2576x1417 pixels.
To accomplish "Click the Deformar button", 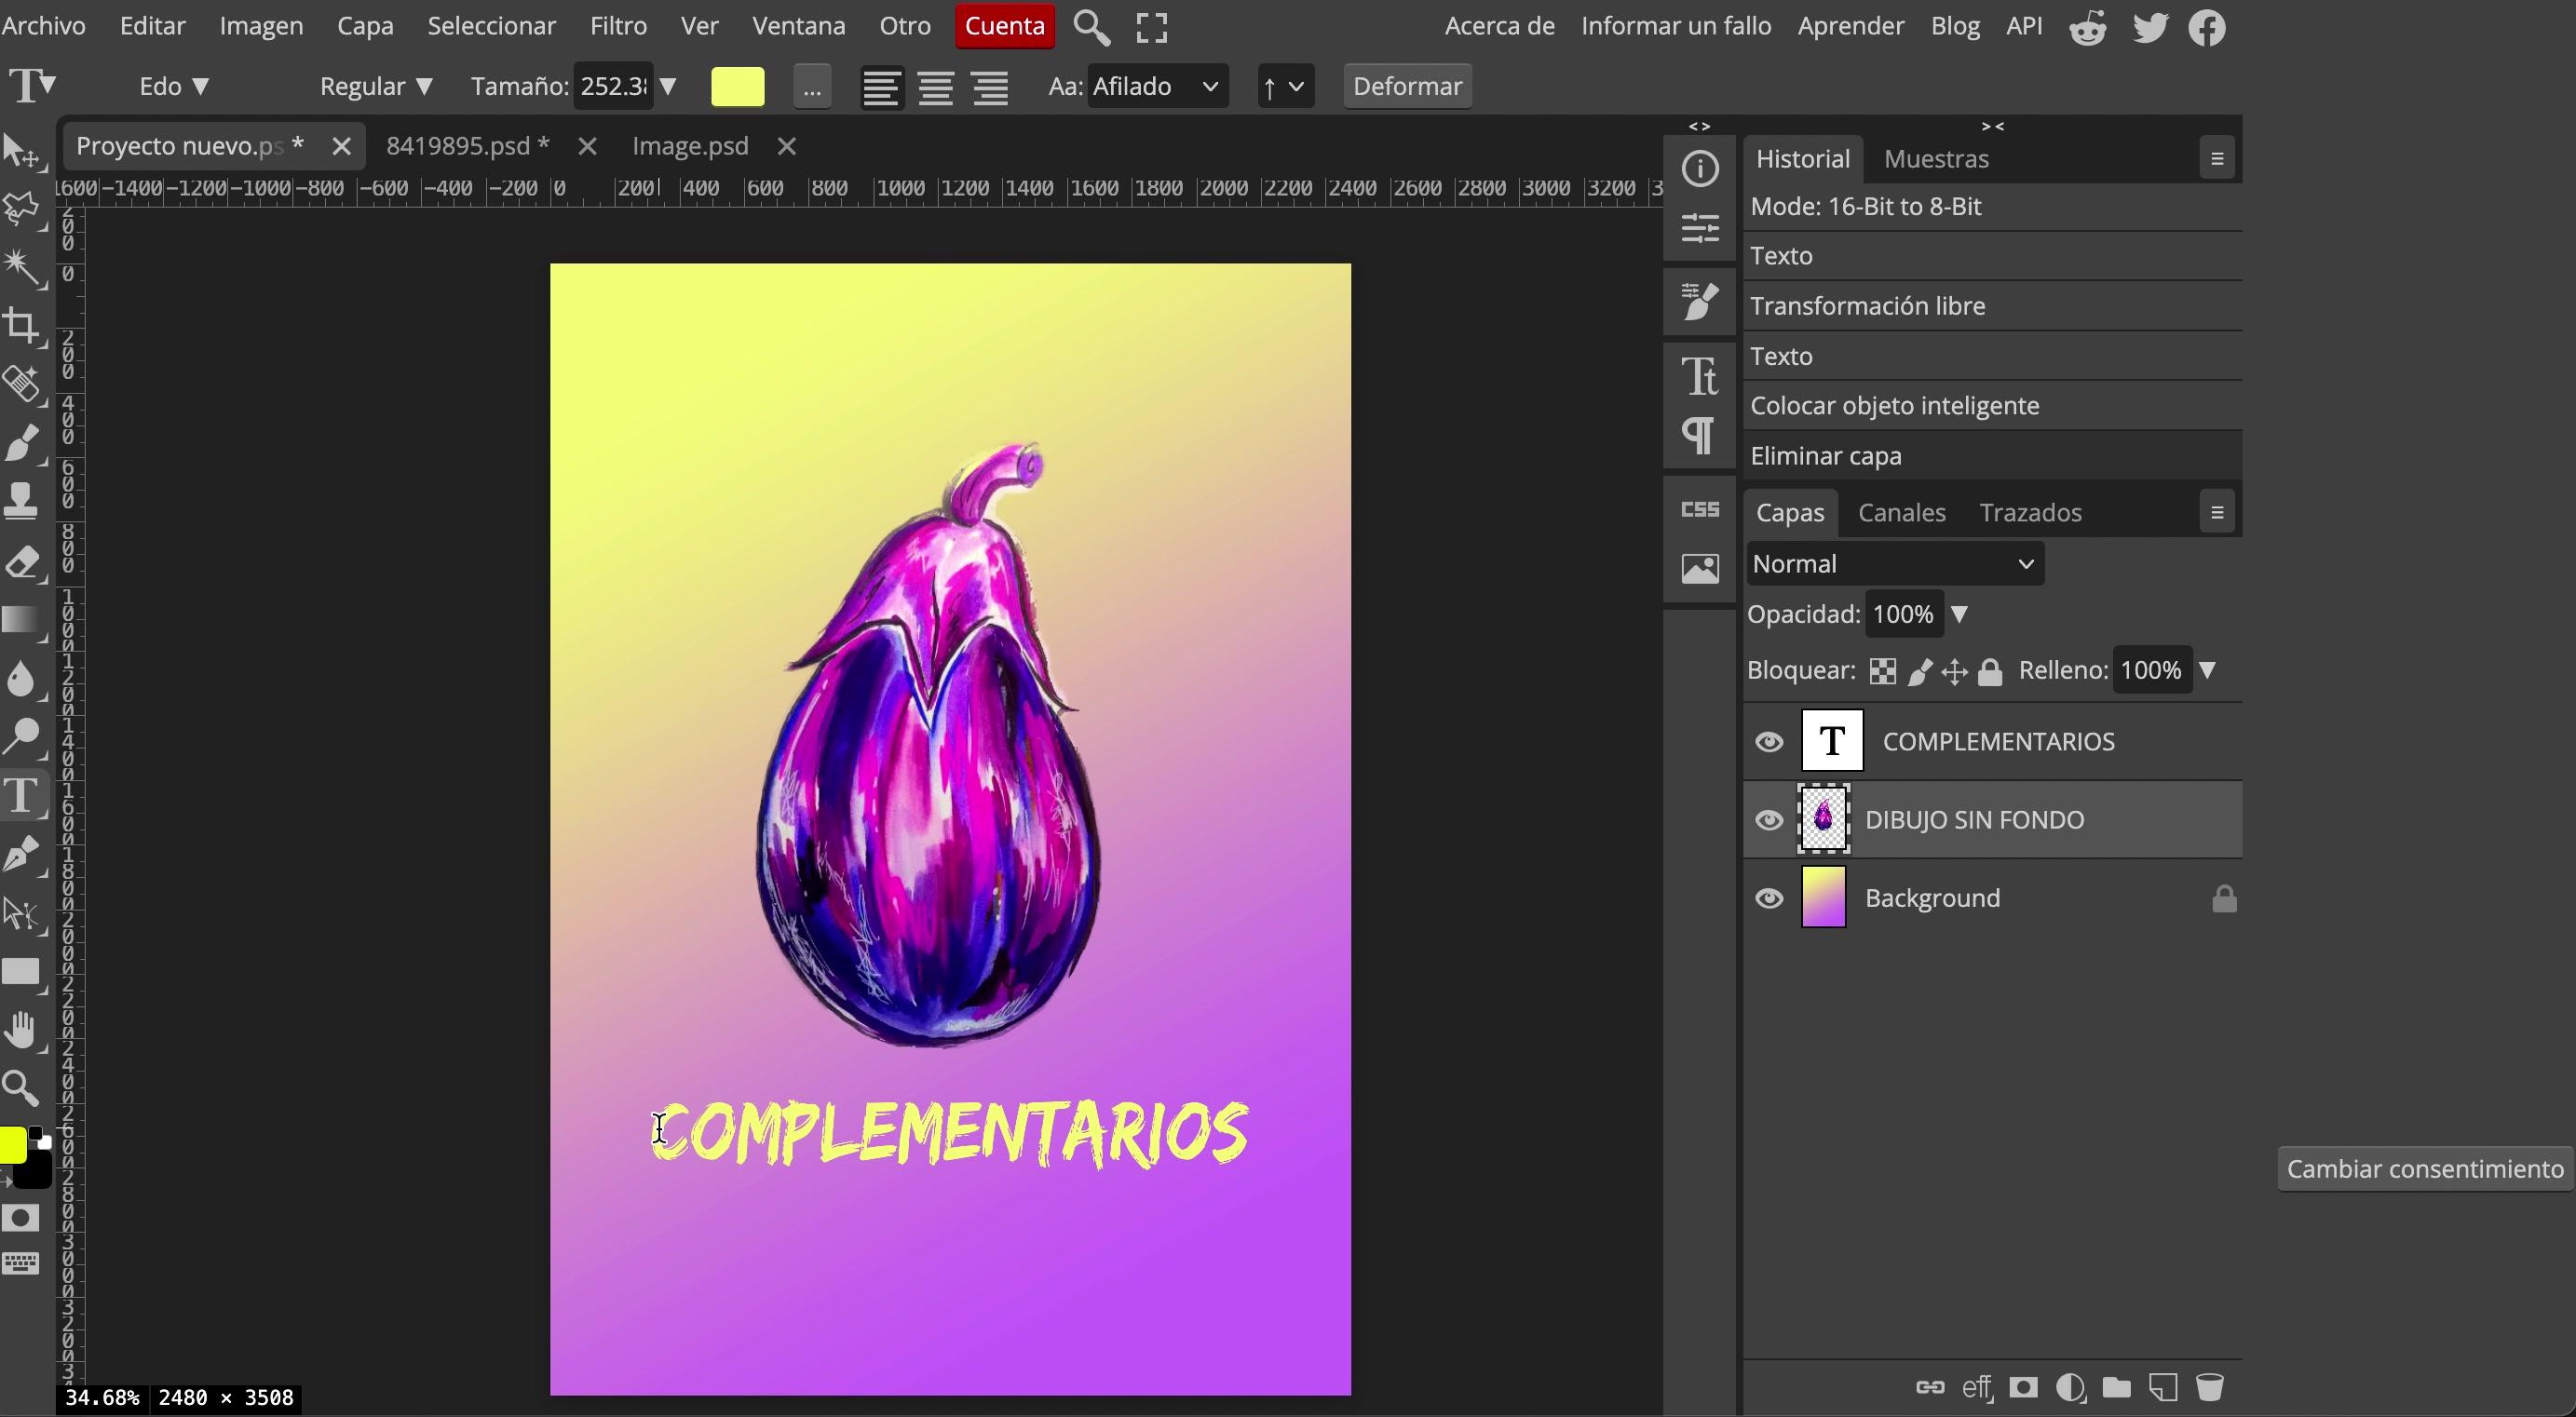I will click(x=1407, y=87).
